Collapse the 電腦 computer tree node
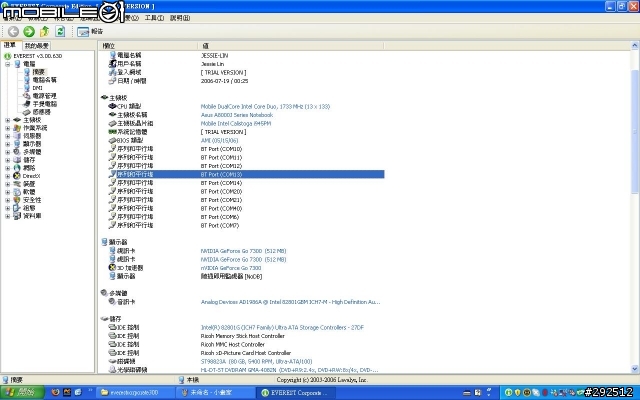640x400 pixels. click(x=7, y=64)
